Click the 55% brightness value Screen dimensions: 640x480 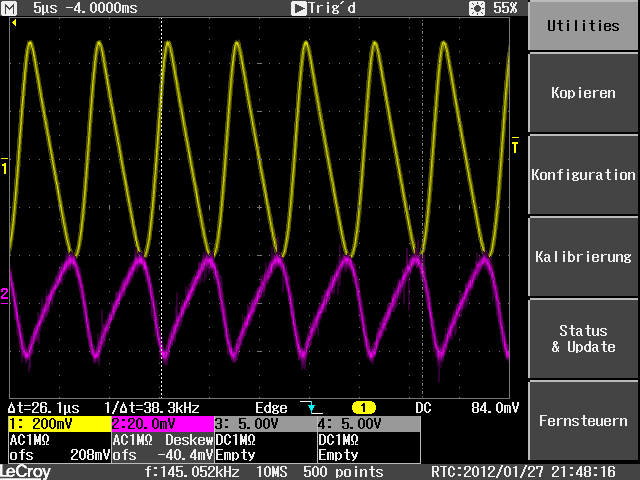click(x=505, y=8)
